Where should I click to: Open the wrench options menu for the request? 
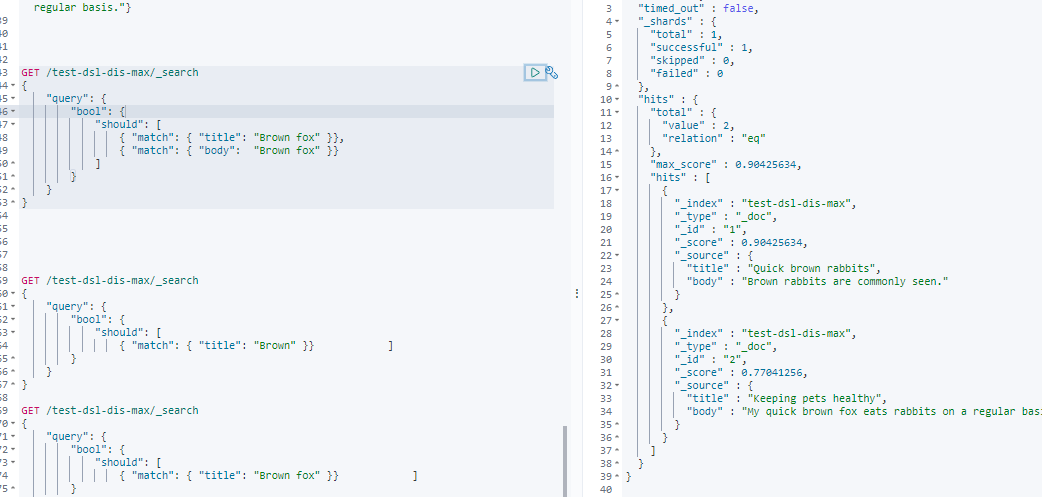tap(552, 72)
